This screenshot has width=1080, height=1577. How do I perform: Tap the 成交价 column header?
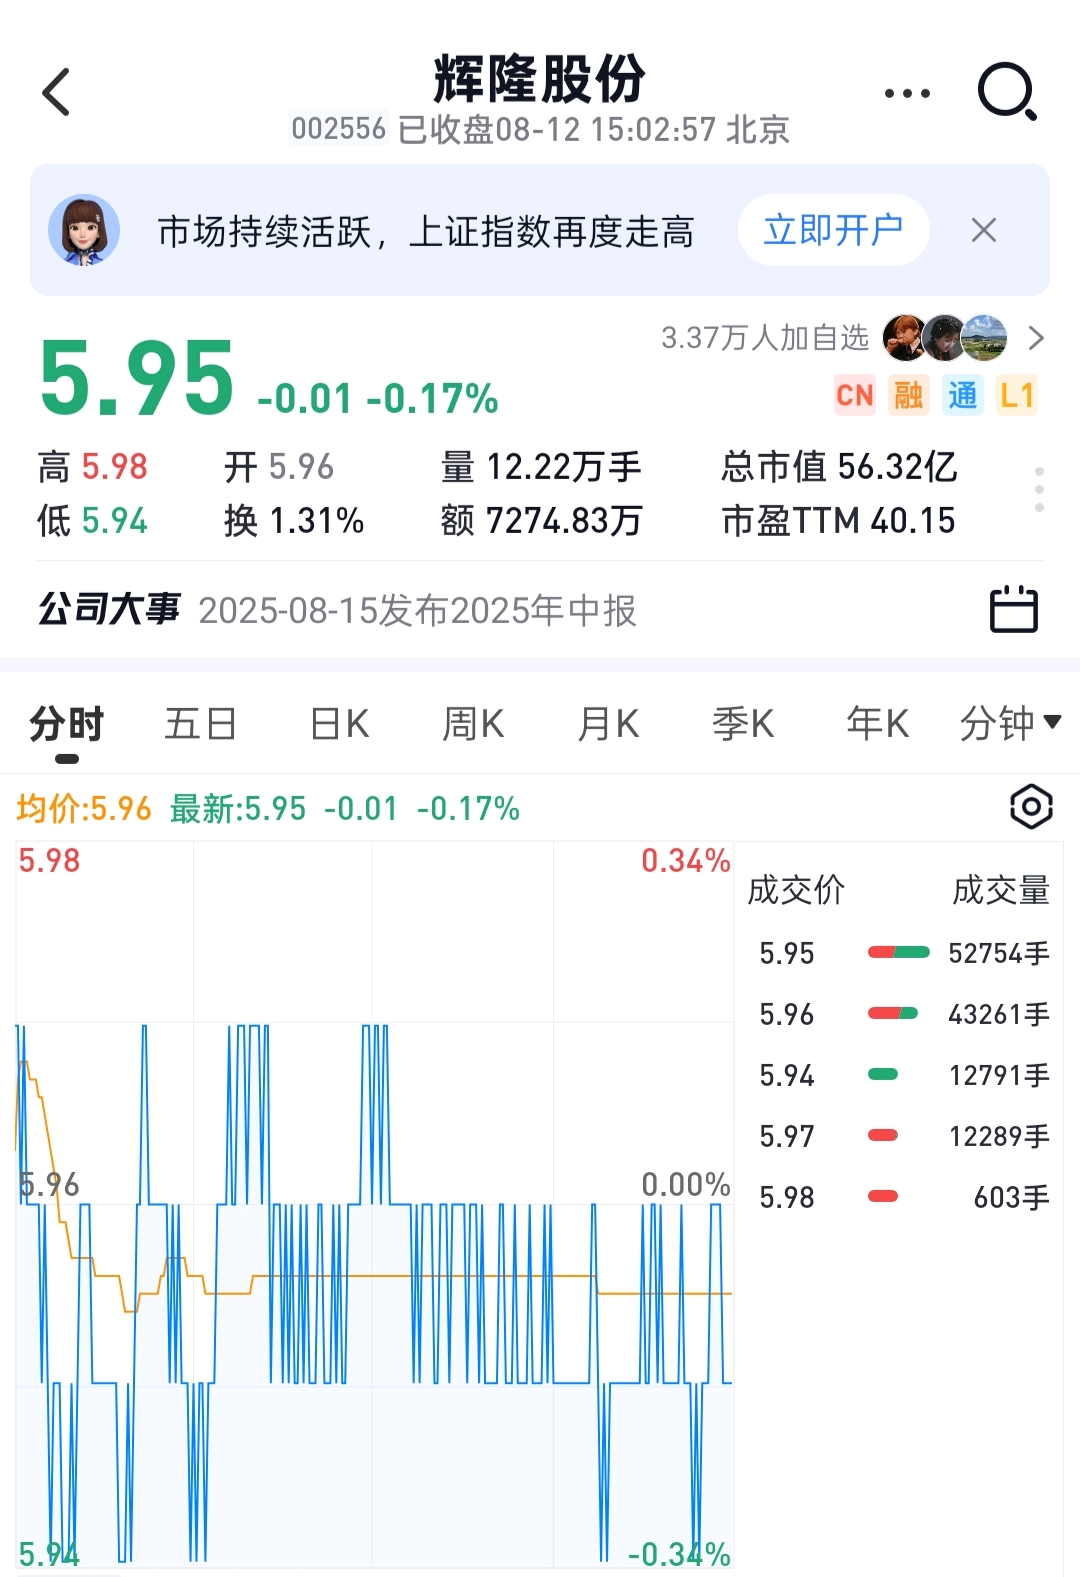tap(796, 889)
